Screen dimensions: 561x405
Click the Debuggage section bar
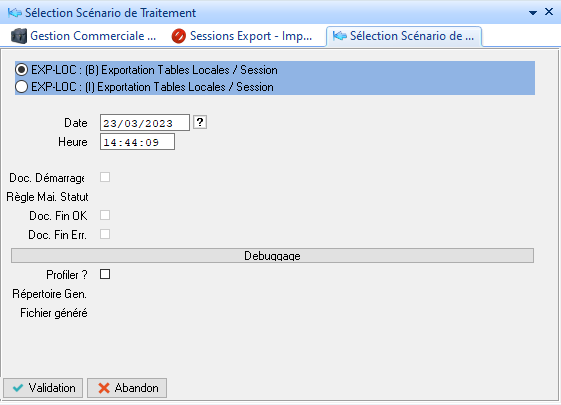pyautogui.click(x=272, y=255)
